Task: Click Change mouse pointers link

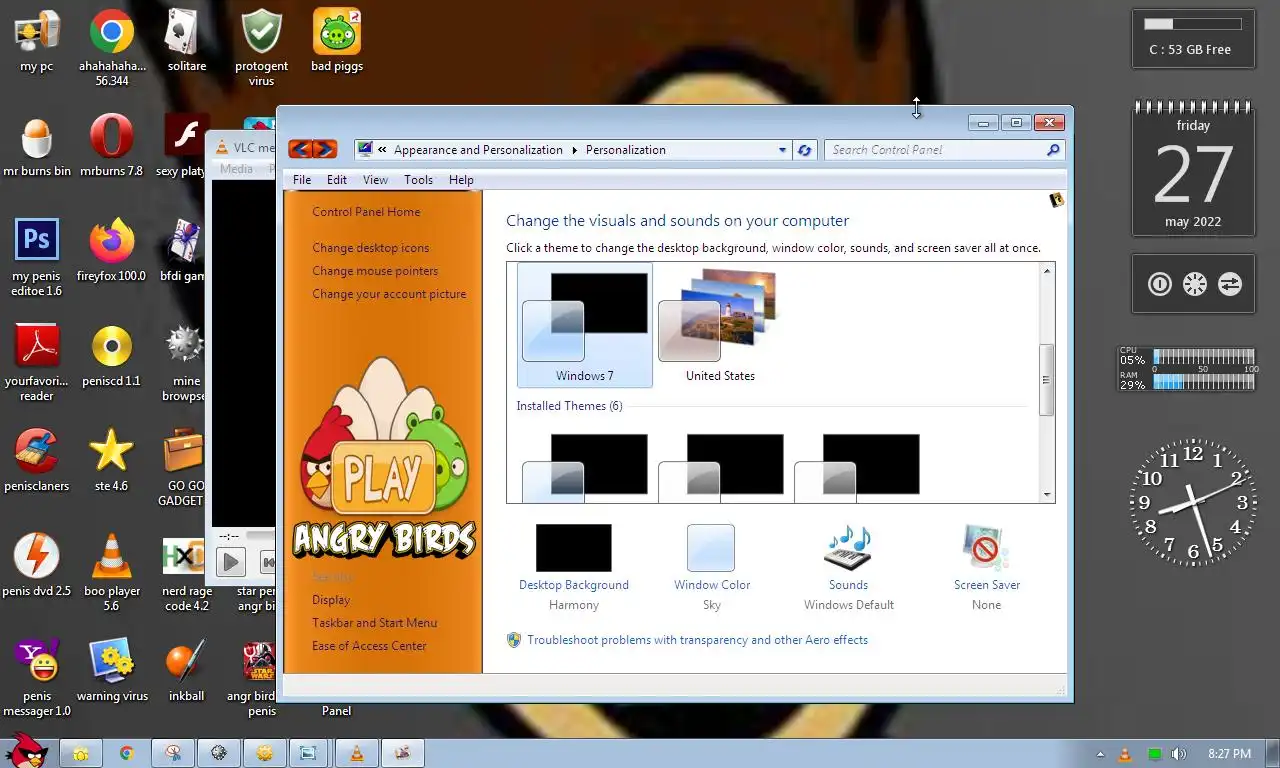Action: coord(375,271)
